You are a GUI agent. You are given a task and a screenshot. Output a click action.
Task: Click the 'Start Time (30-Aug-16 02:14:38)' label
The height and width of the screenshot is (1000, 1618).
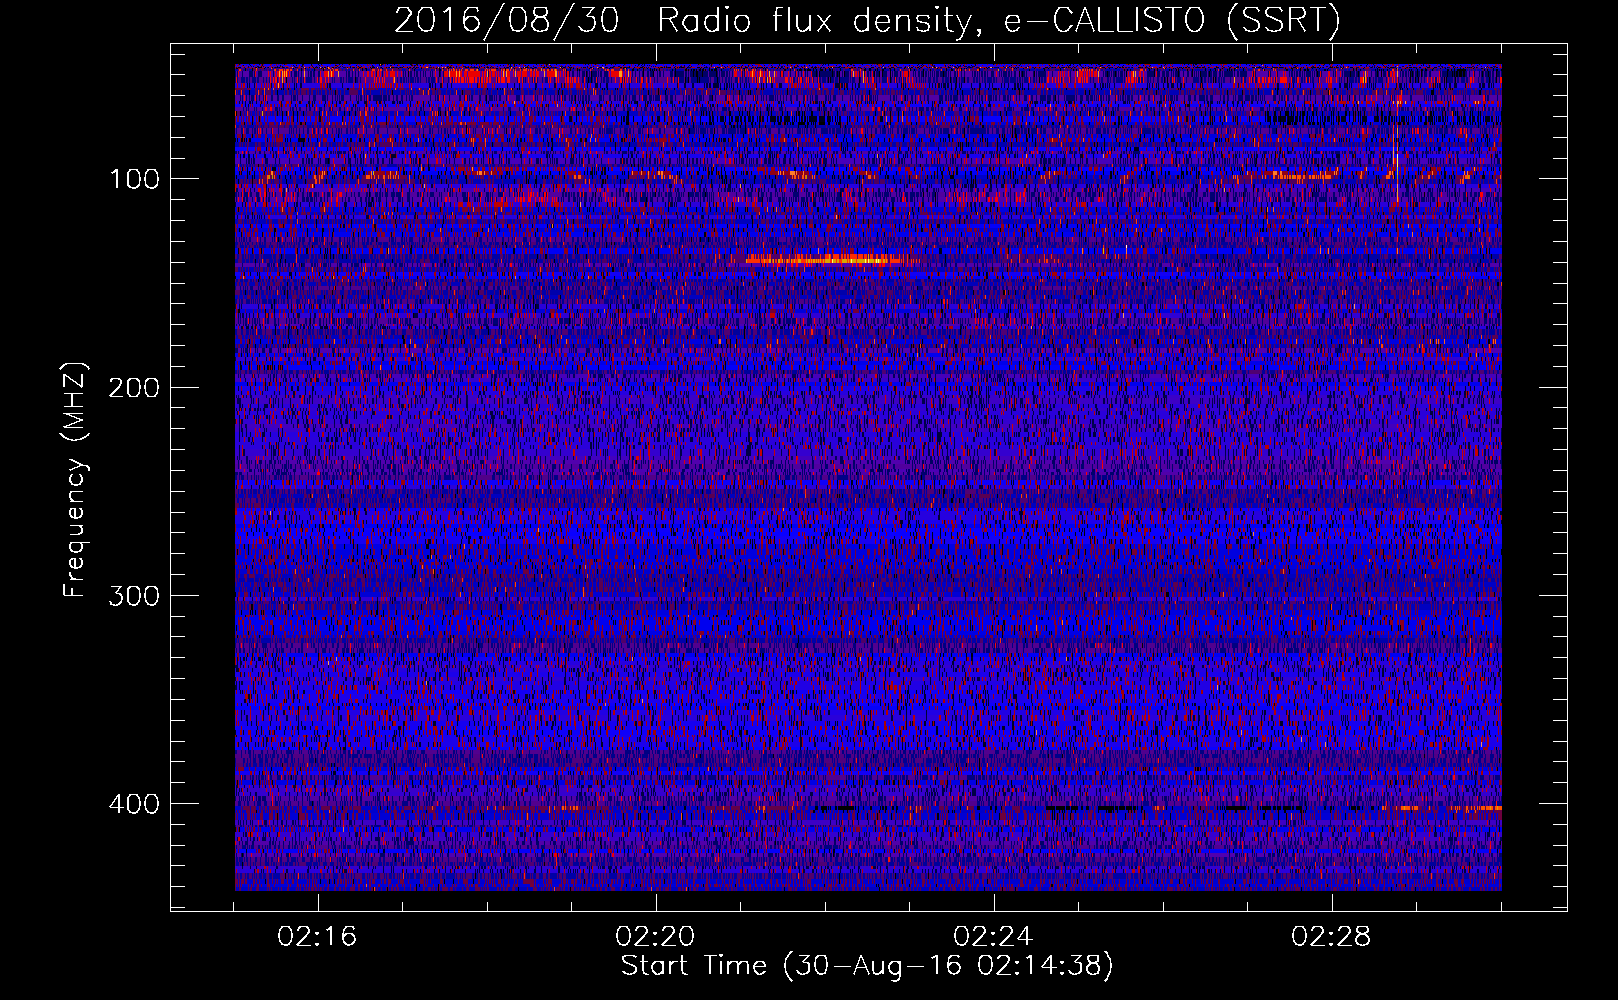[x=867, y=966]
